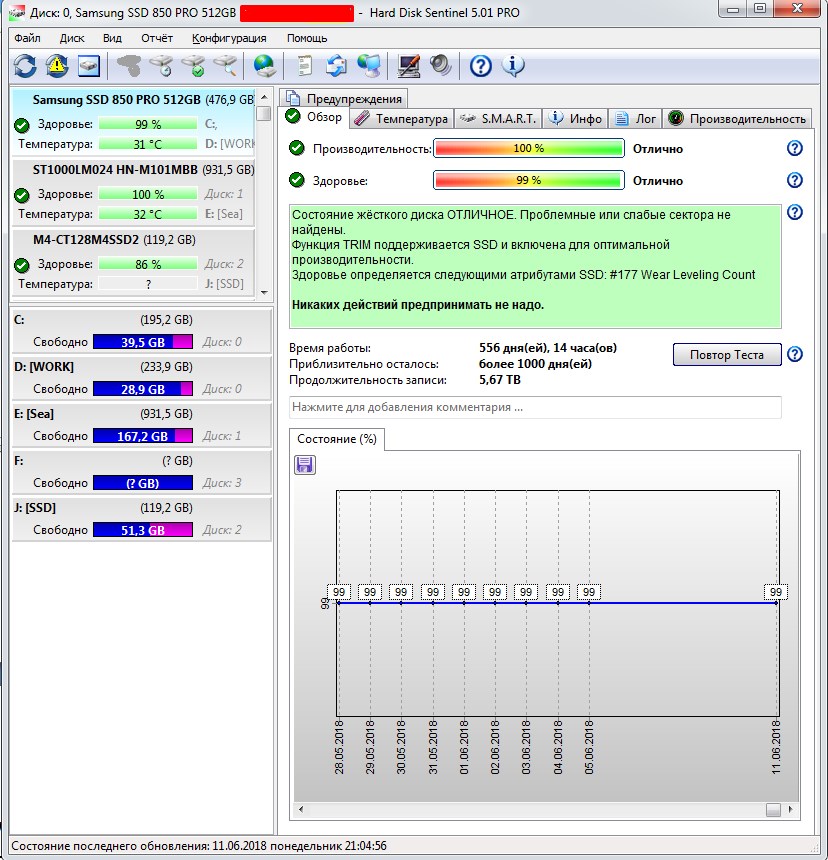Screen dimensions: 828x860
Task: Click the bold text Никаких действий предпринимать не надо
Action: 418,305
